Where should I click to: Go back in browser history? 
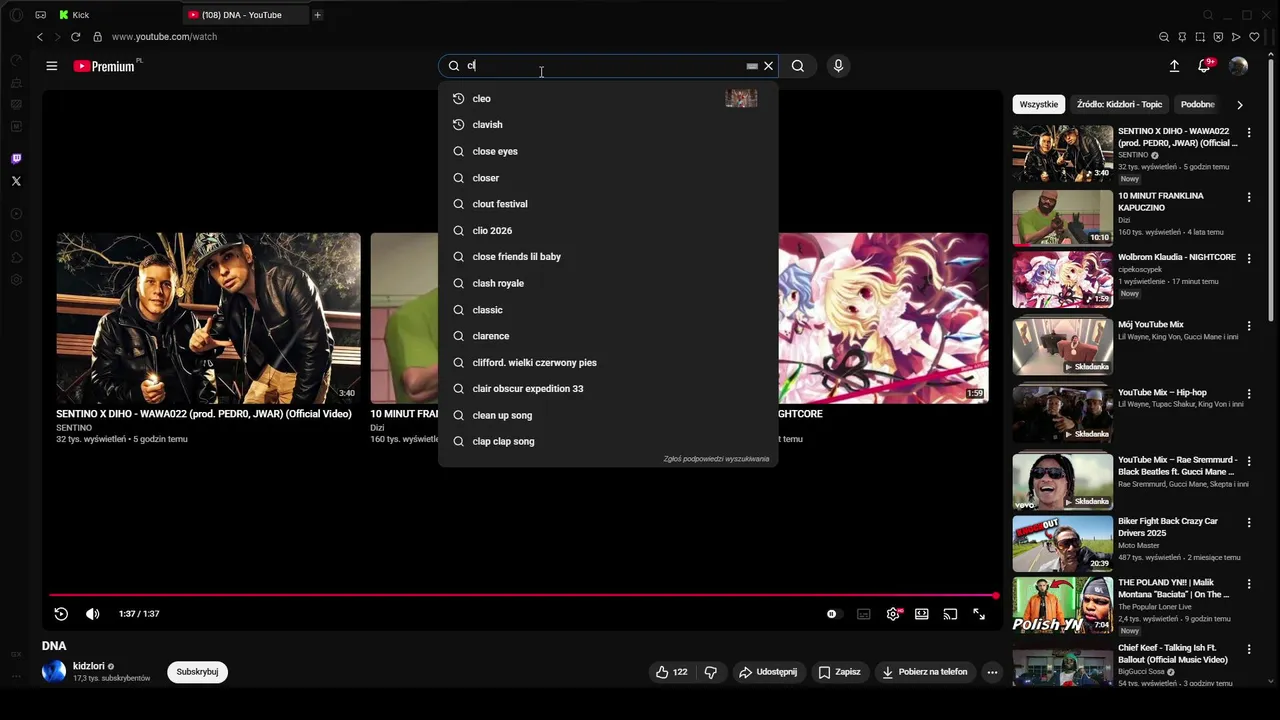pos(40,37)
